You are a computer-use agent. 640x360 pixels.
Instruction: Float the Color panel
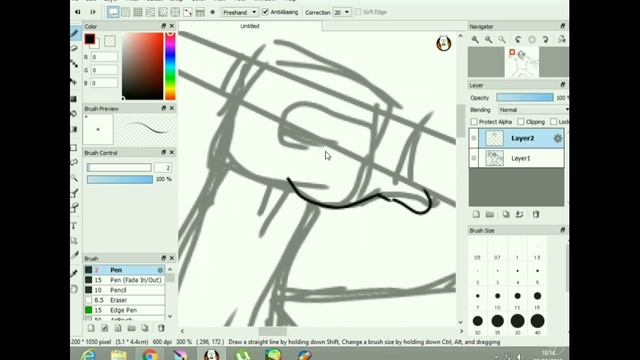(x=164, y=26)
